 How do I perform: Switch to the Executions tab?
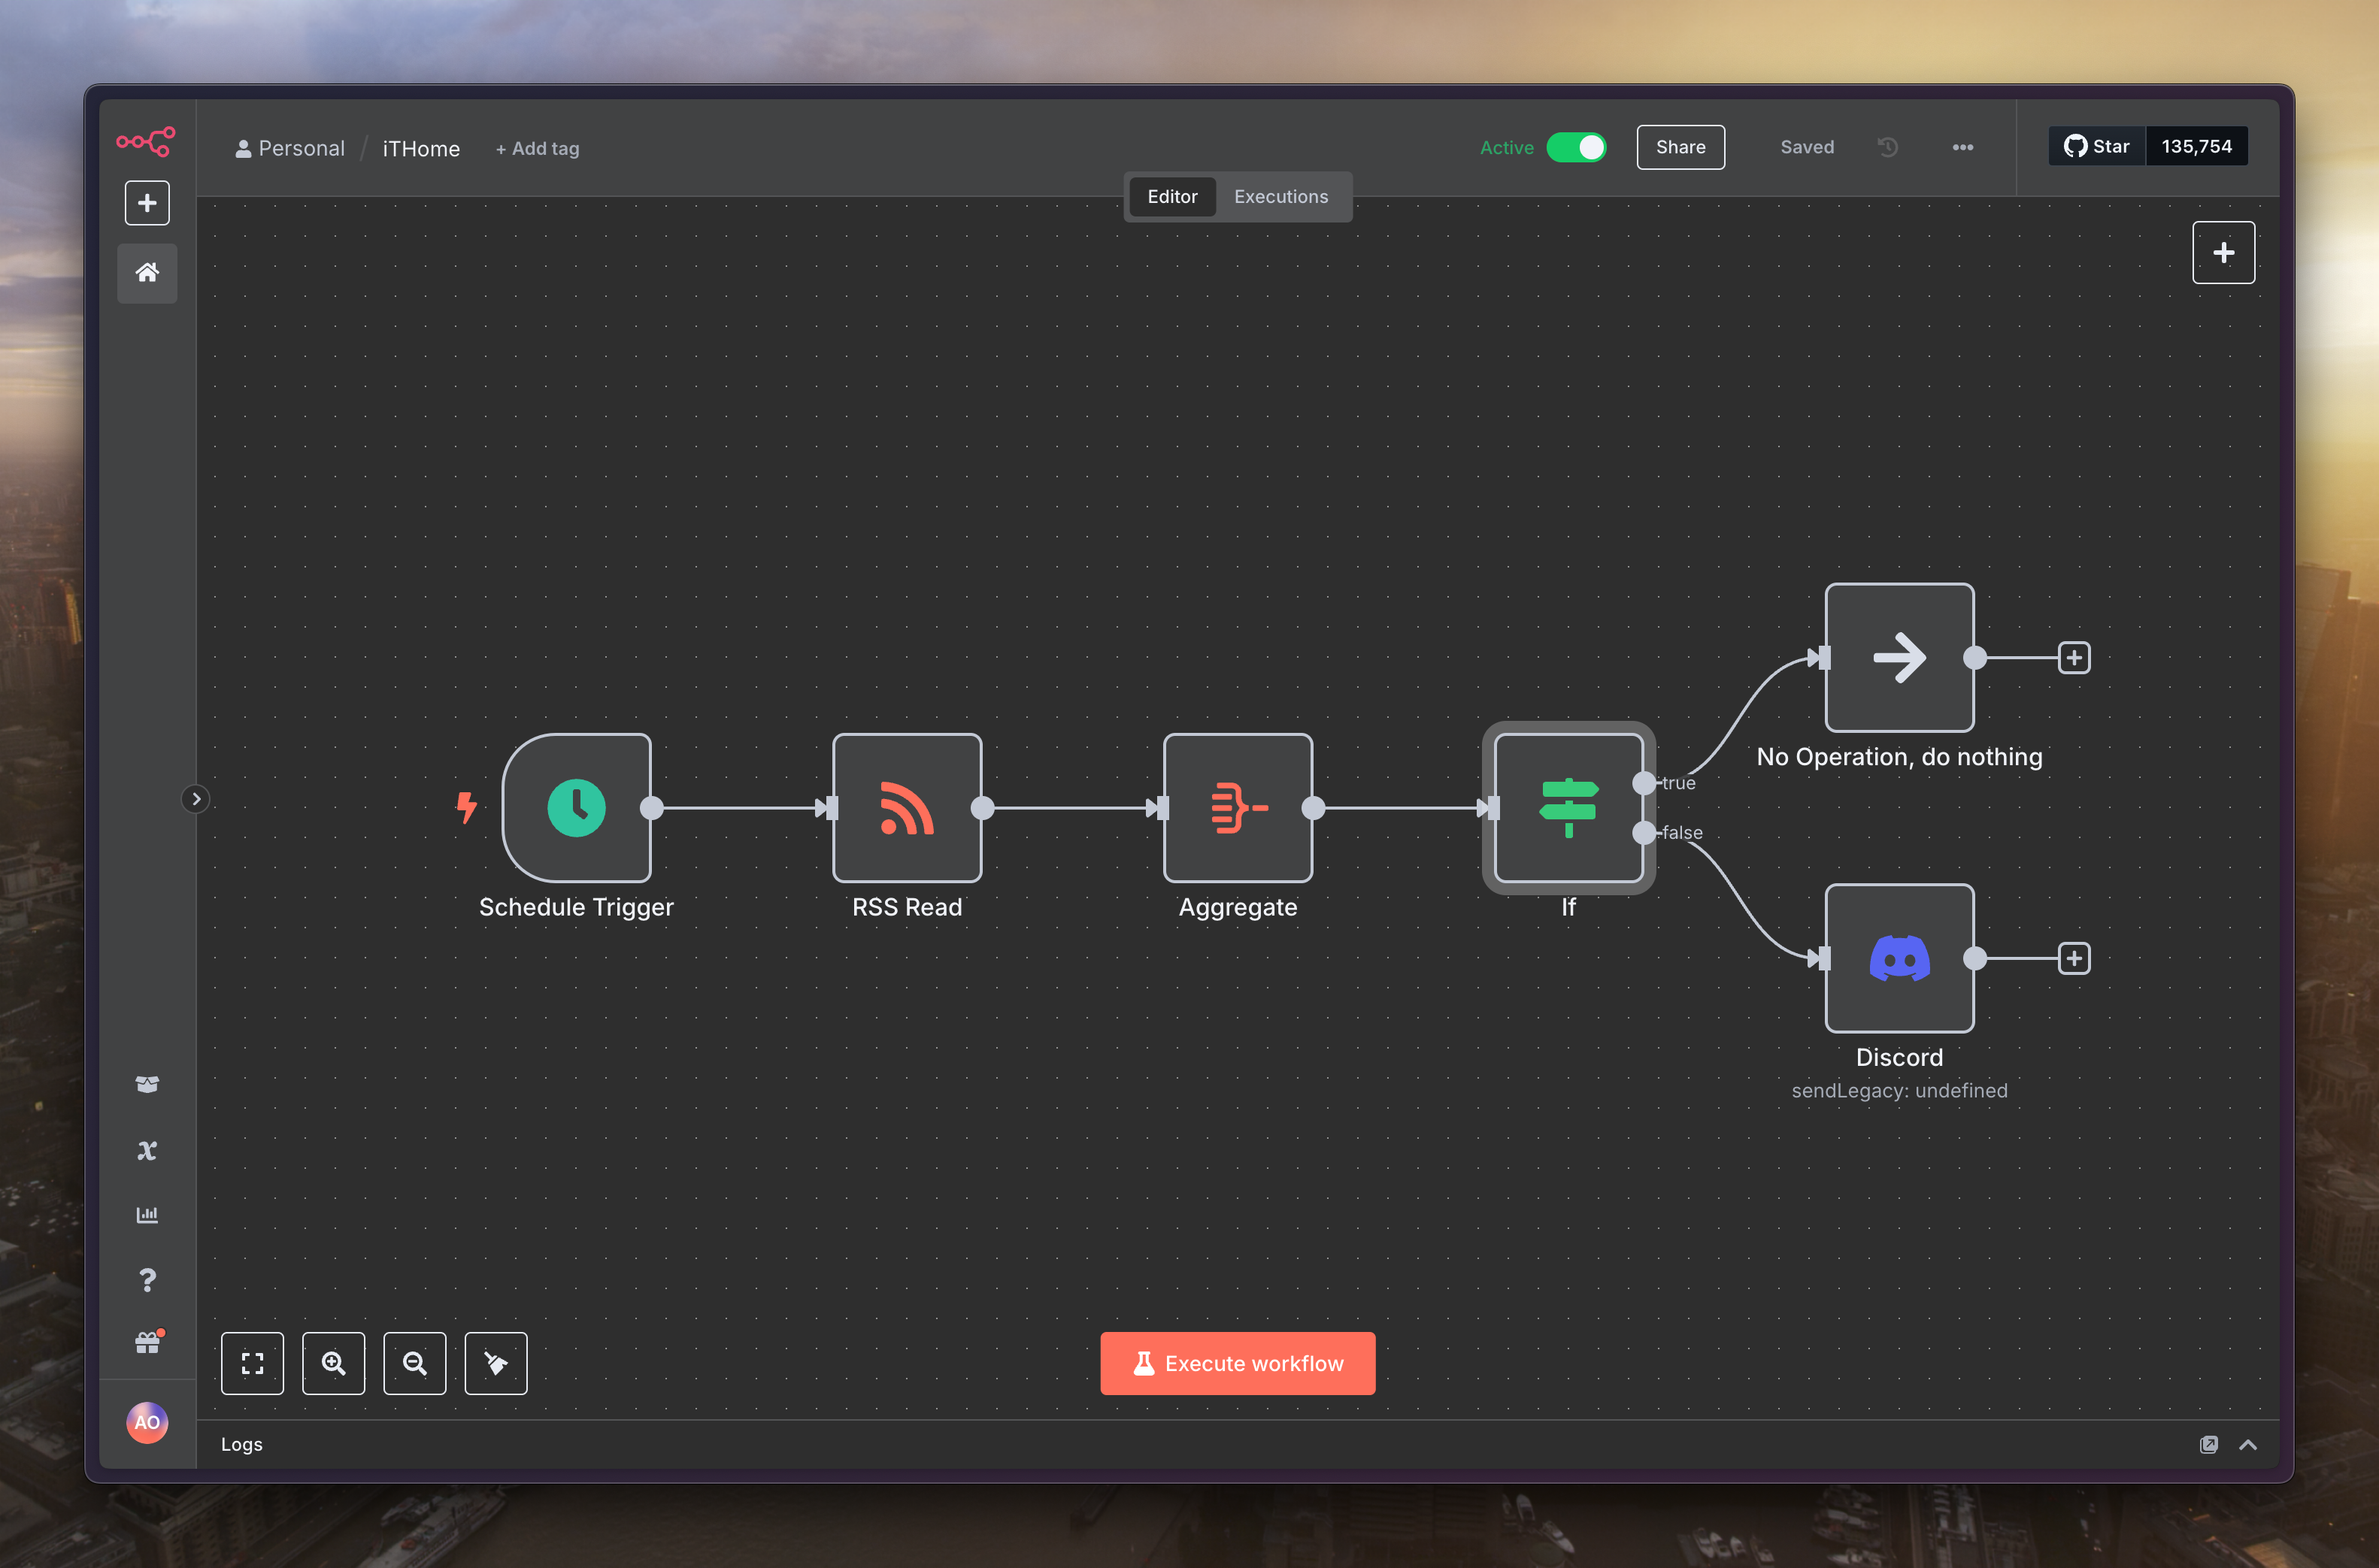pyautogui.click(x=1280, y=197)
